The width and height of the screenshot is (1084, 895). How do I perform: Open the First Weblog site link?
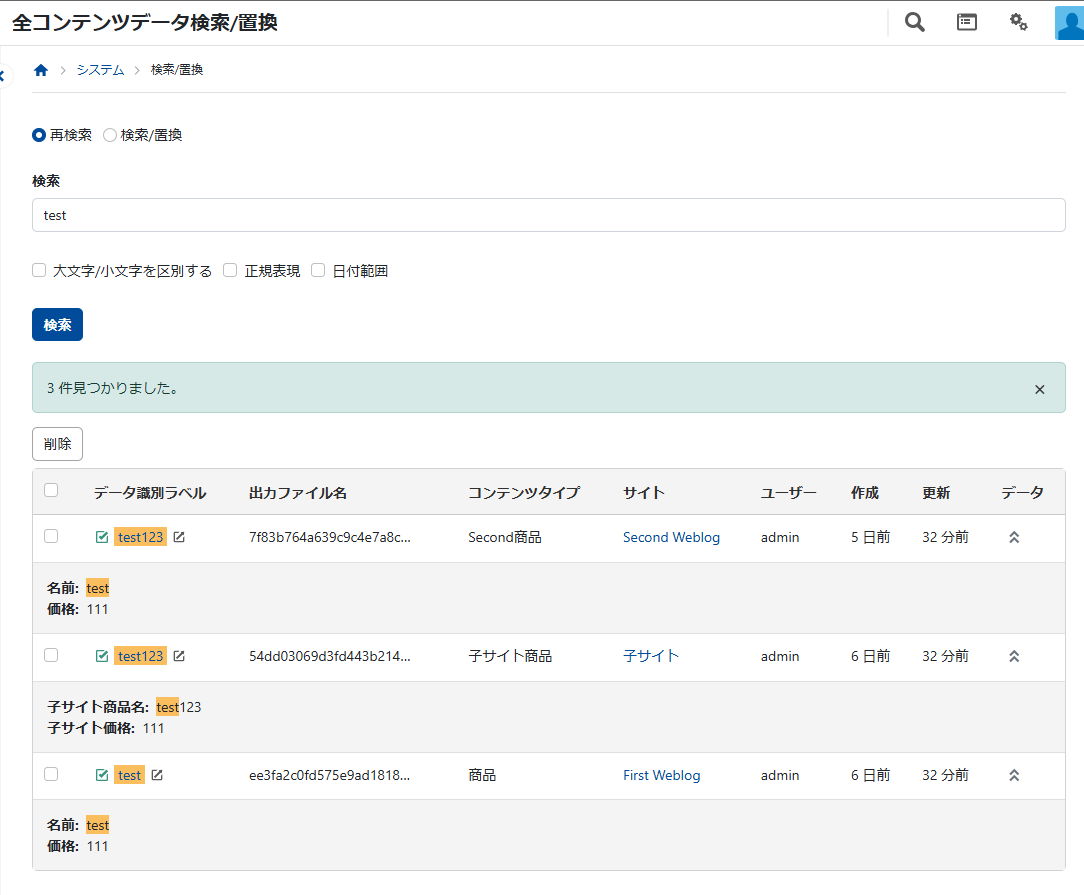tap(661, 775)
